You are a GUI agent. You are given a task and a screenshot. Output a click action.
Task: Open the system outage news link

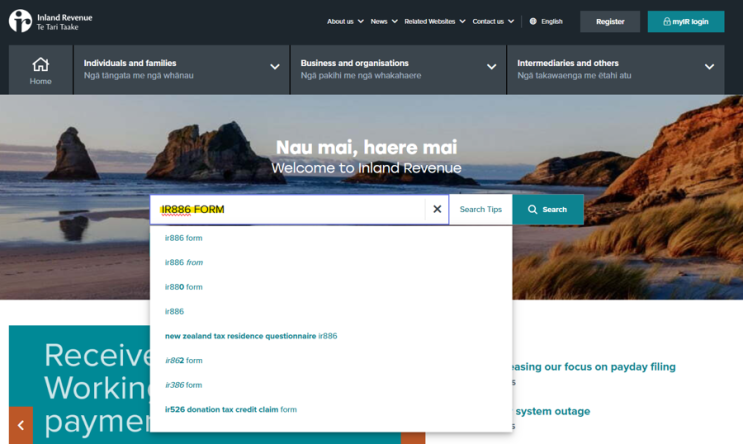click(552, 411)
